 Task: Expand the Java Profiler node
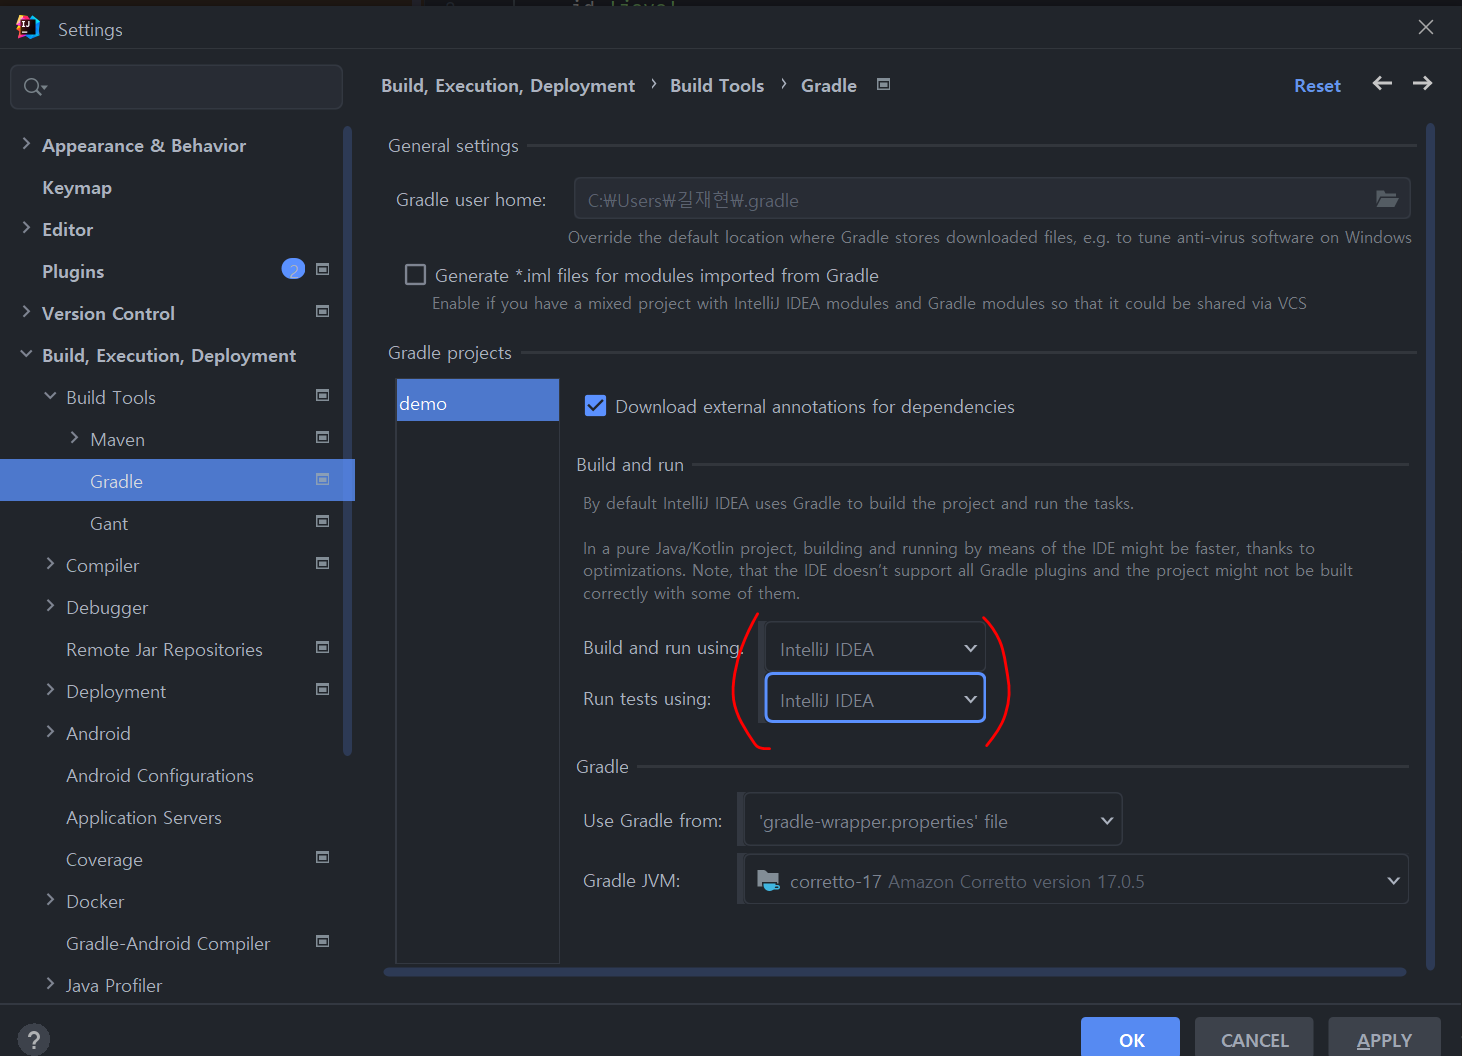(x=50, y=984)
